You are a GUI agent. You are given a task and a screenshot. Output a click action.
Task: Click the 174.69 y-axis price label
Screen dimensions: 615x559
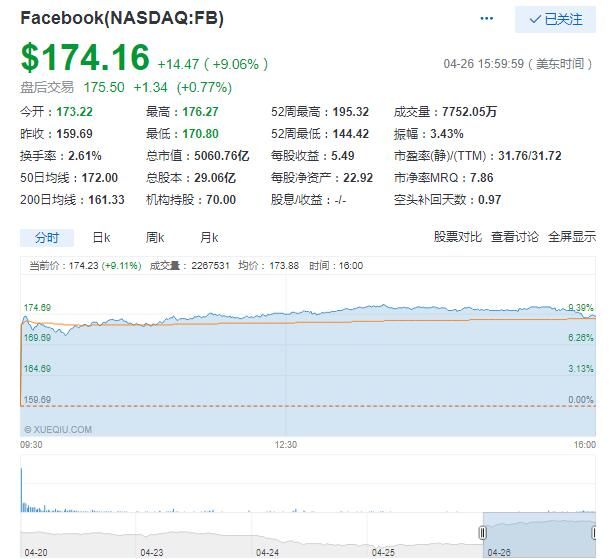[37, 308]
